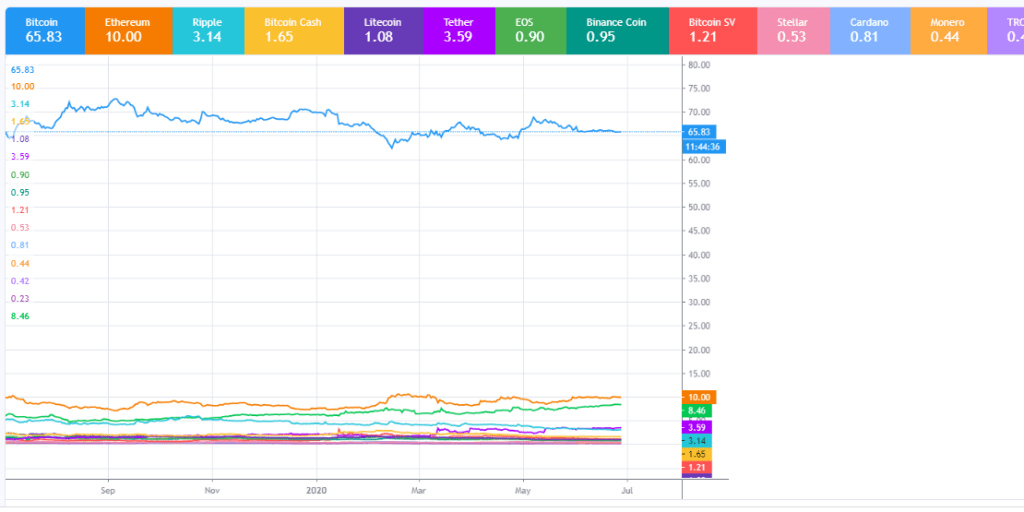
Task: Click the Nov label on time axis
Action: click(212, 488)
